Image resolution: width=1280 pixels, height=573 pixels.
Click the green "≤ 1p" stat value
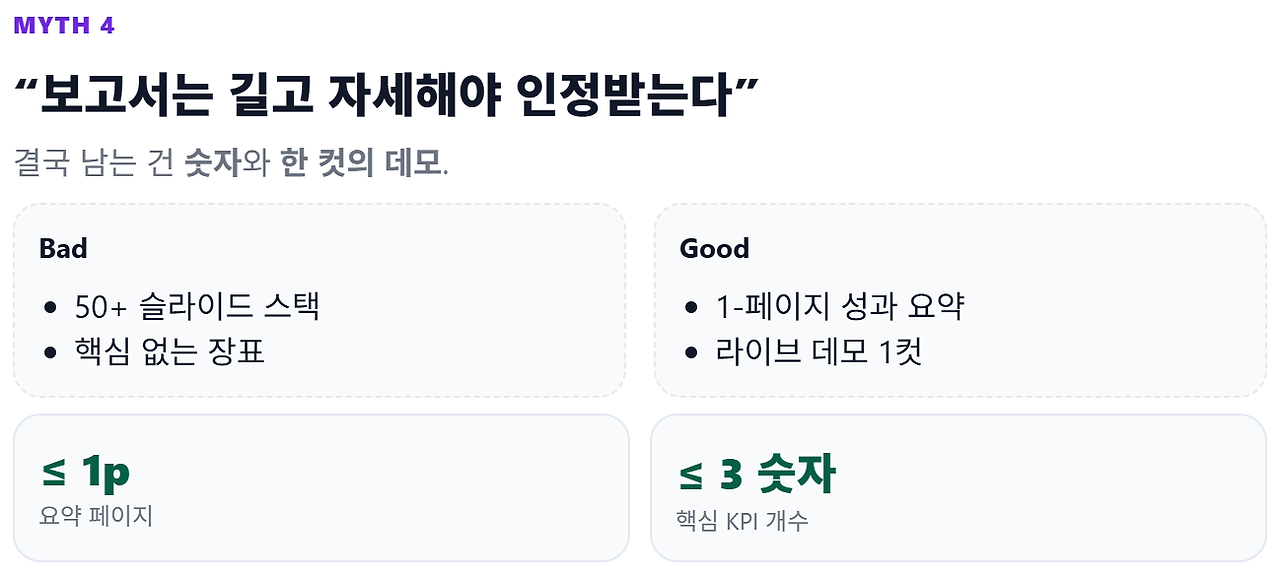pos(86,472)
